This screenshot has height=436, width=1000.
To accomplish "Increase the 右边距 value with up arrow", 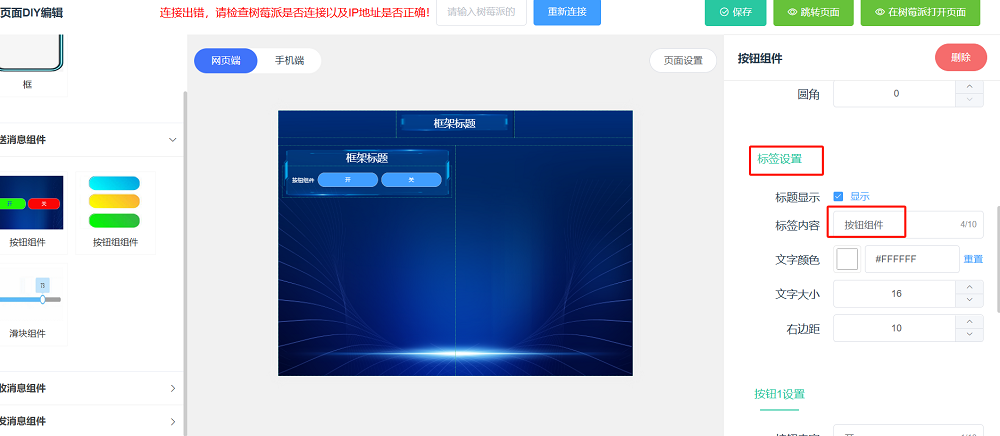I will coord(969,322).
